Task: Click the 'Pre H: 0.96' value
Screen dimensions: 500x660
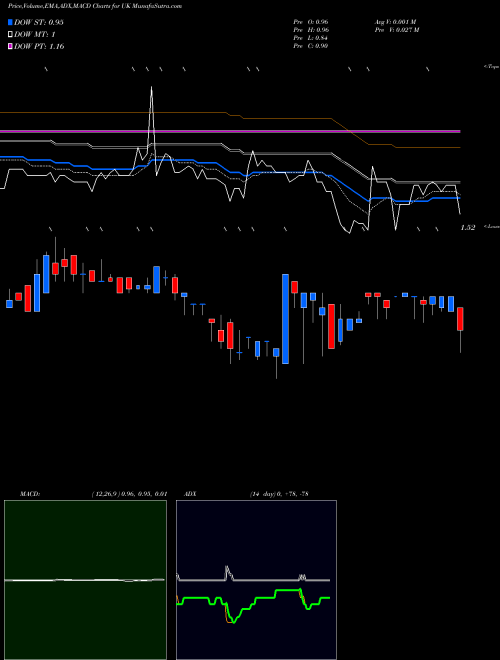Action: (x=311, y=30)
